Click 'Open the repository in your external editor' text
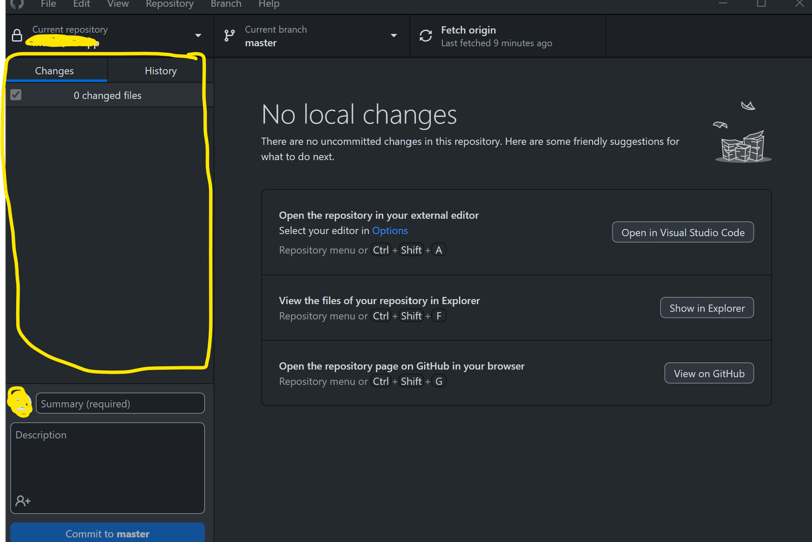This screenshot has width=812, height=542. 379,215
